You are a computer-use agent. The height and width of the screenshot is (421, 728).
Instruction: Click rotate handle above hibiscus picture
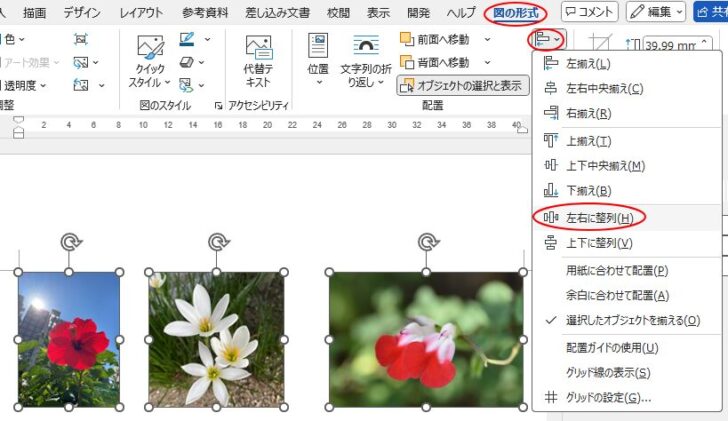(x=71, y=242)
